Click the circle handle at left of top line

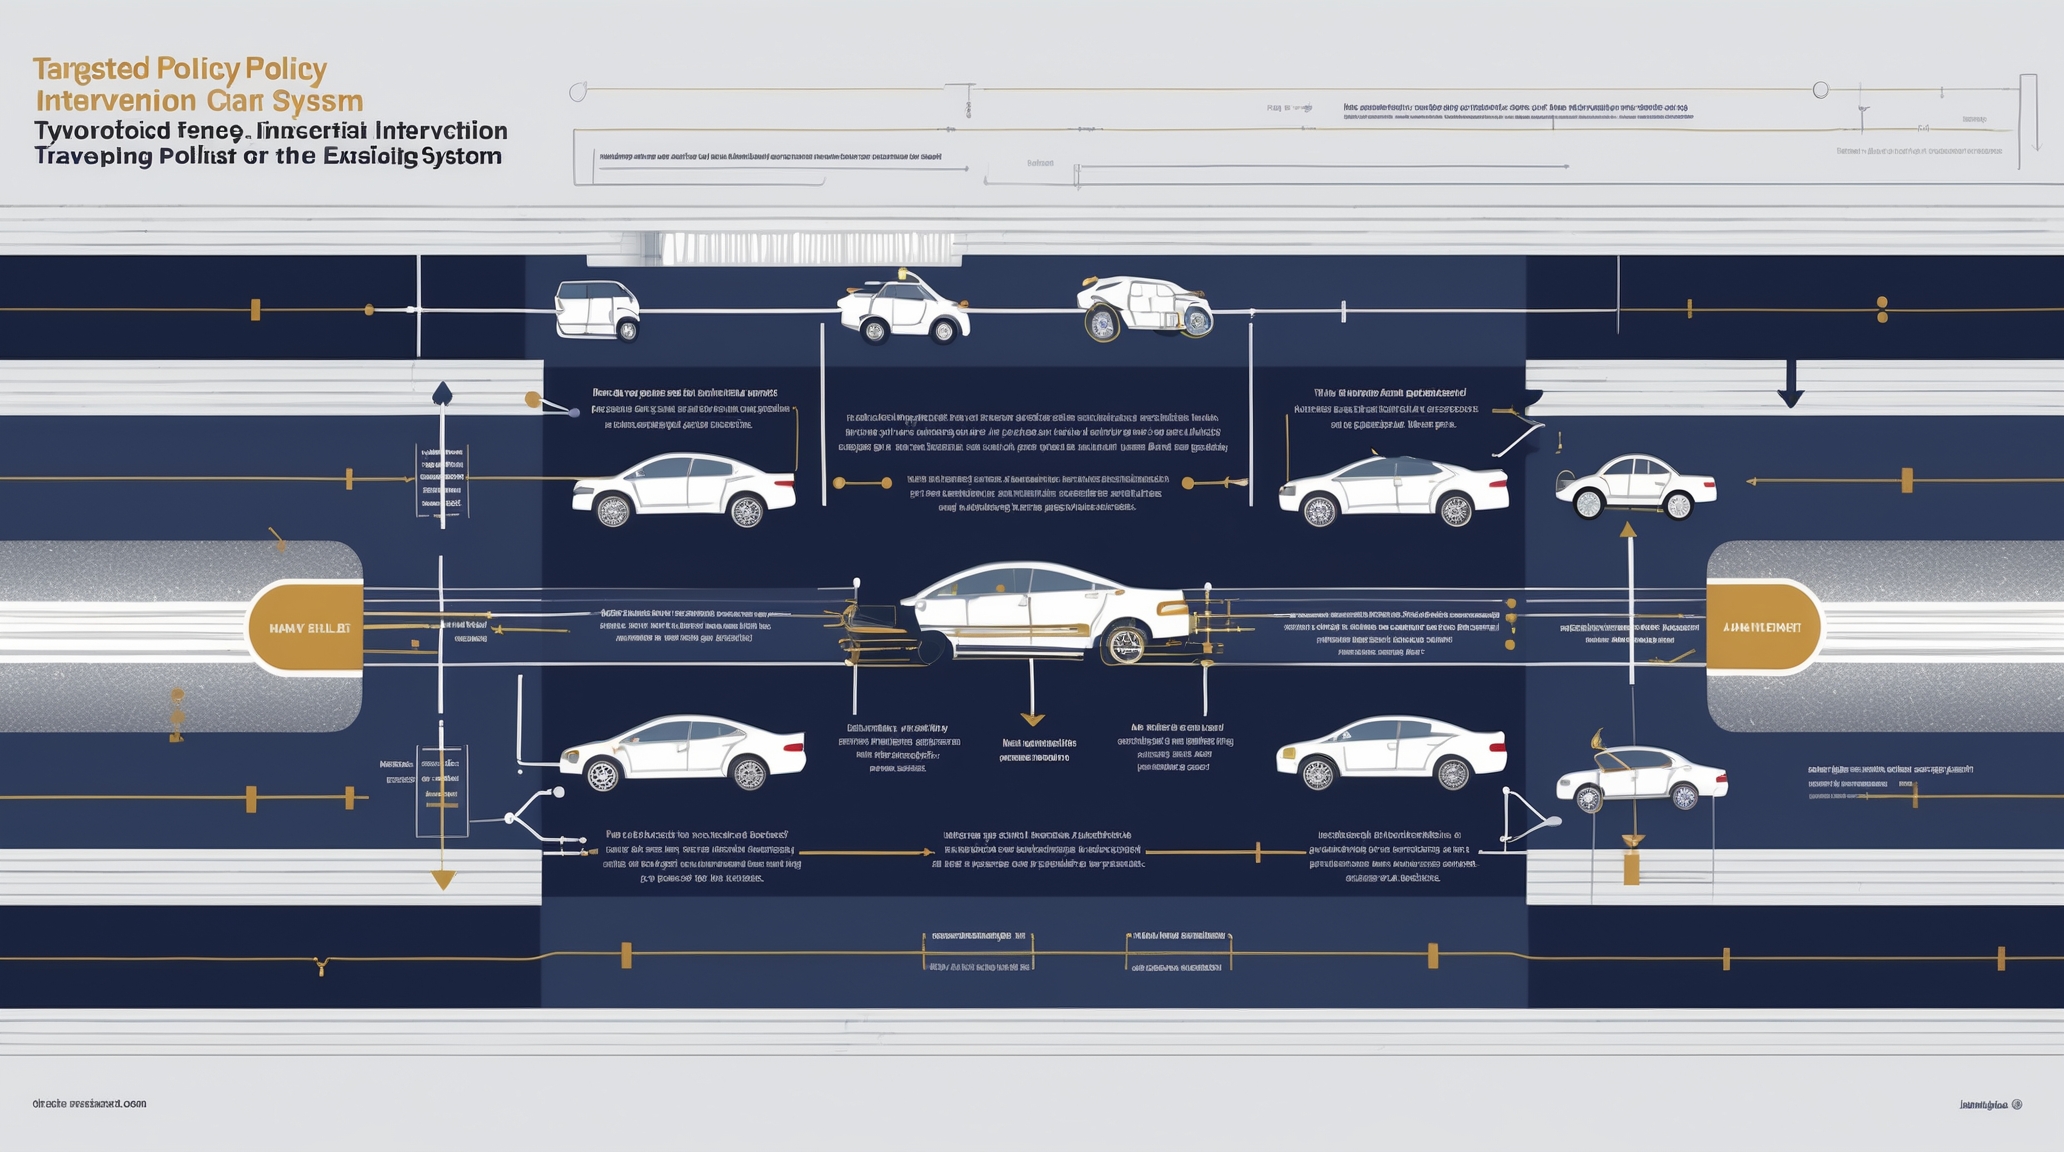pyautogui.click(x=578, y=92)
